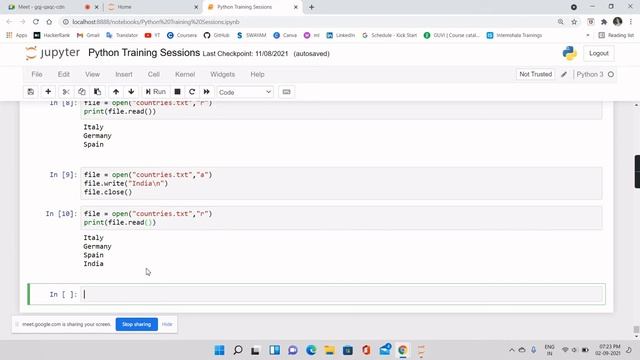Click the browser address bar URL
640x360 pixels.
pos(156,22)
